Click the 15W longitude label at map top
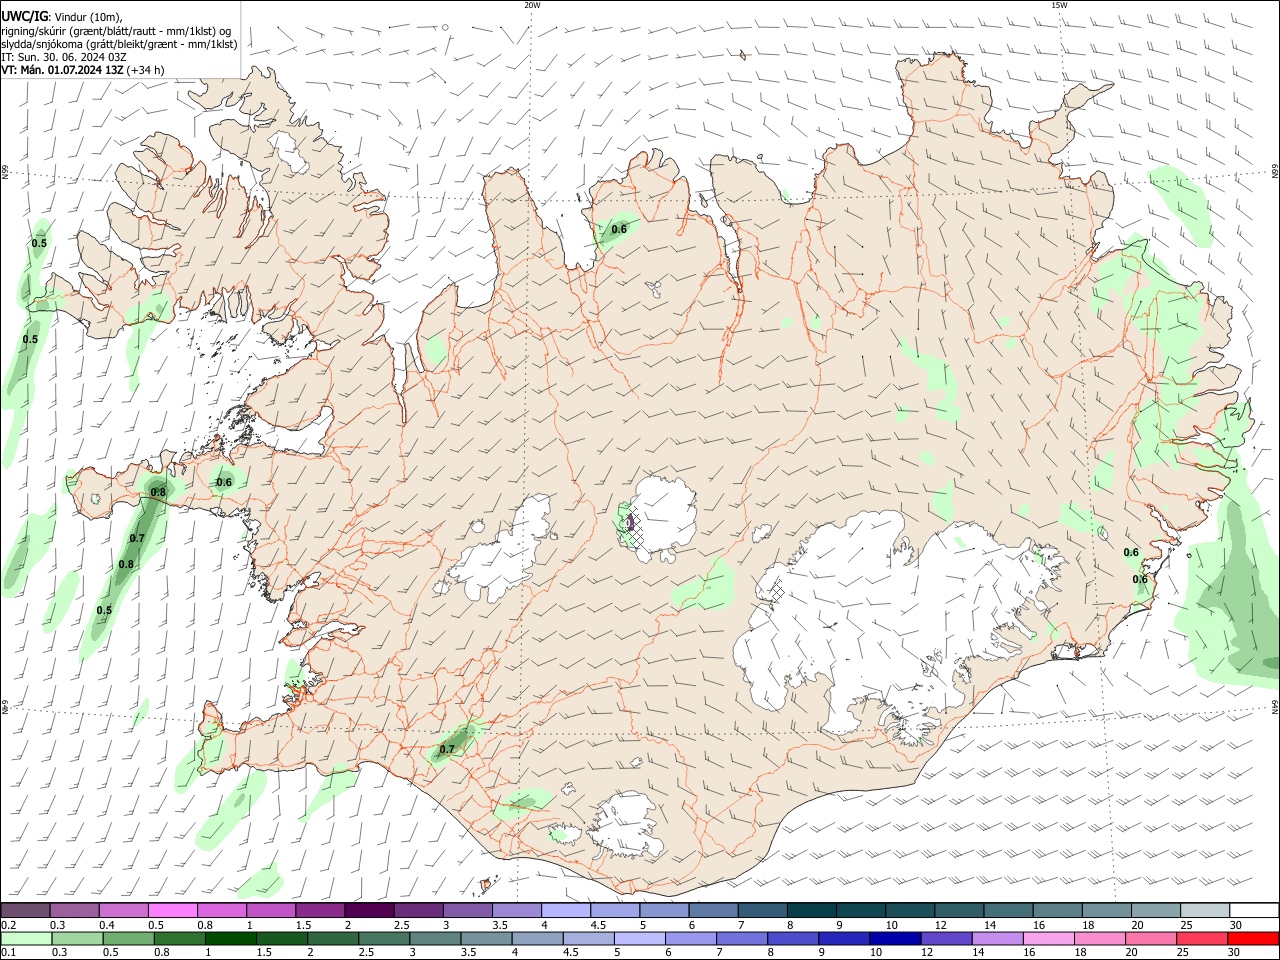 pos(1059,5)
